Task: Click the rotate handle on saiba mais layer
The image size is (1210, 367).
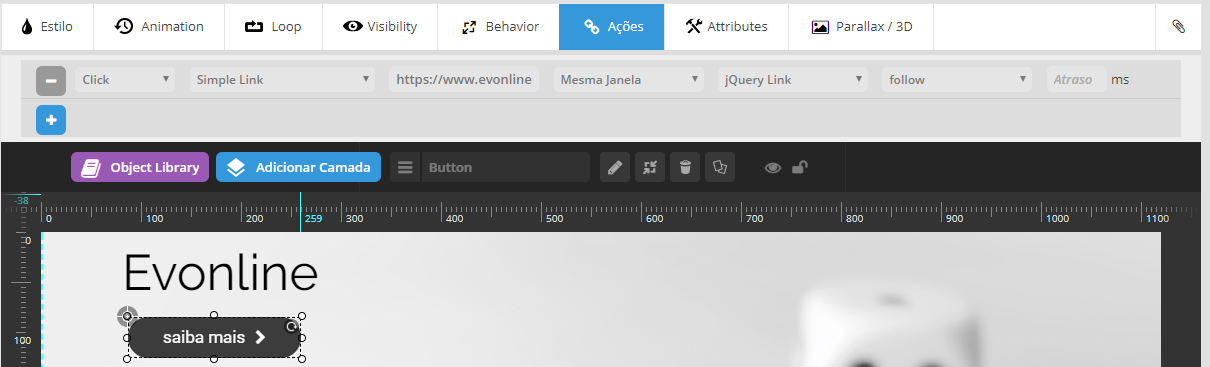Action: 292,327
